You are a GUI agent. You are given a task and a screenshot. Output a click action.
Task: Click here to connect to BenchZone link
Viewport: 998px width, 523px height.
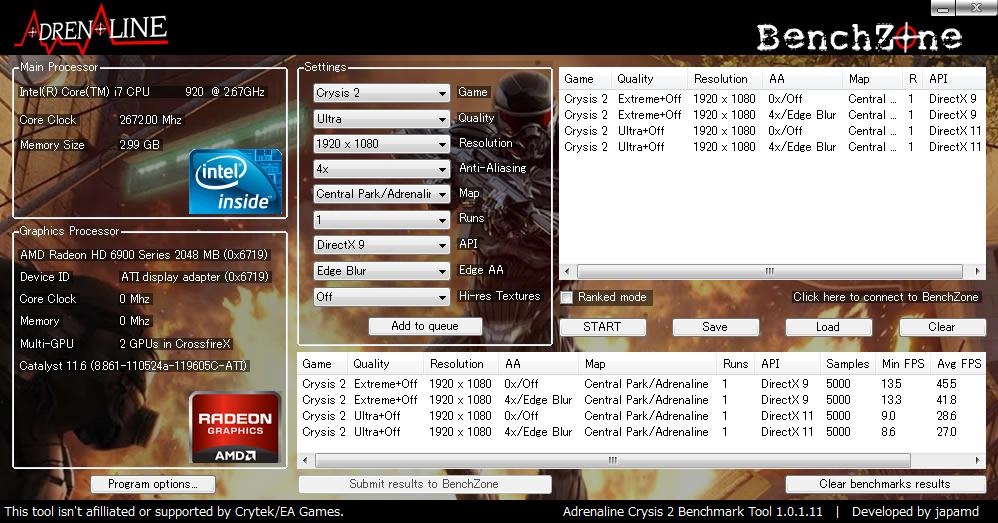coord(885,297)
